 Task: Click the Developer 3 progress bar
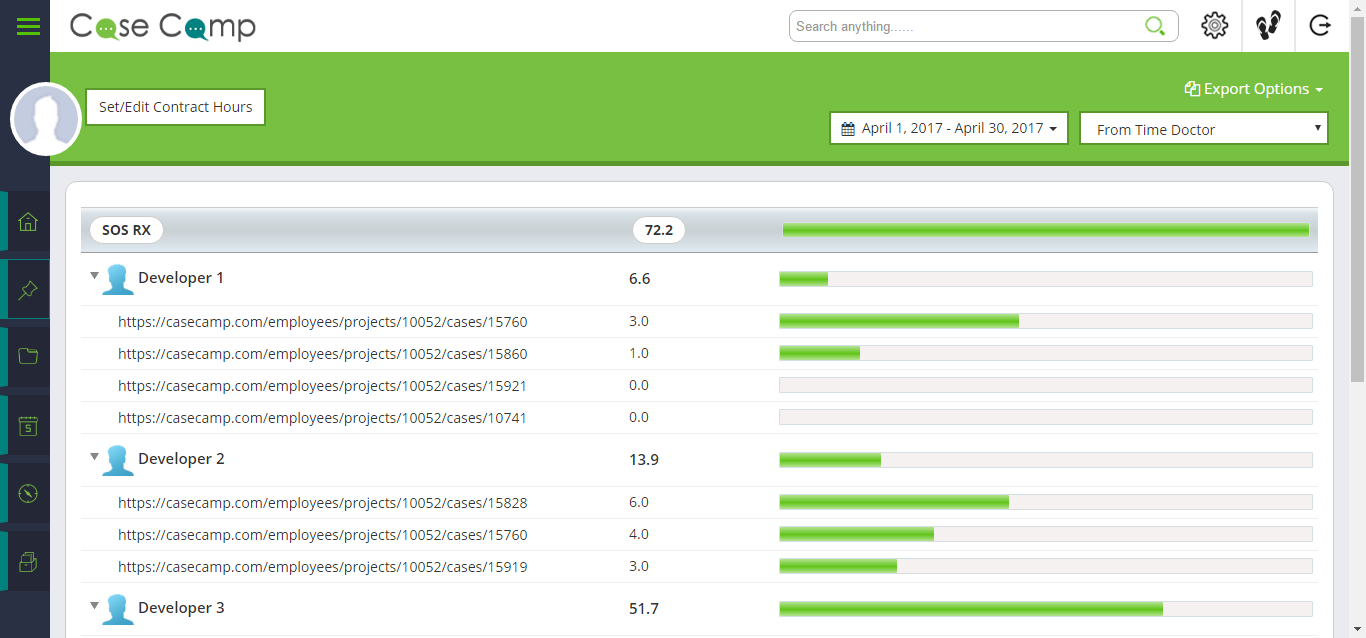pos(1046,609)
